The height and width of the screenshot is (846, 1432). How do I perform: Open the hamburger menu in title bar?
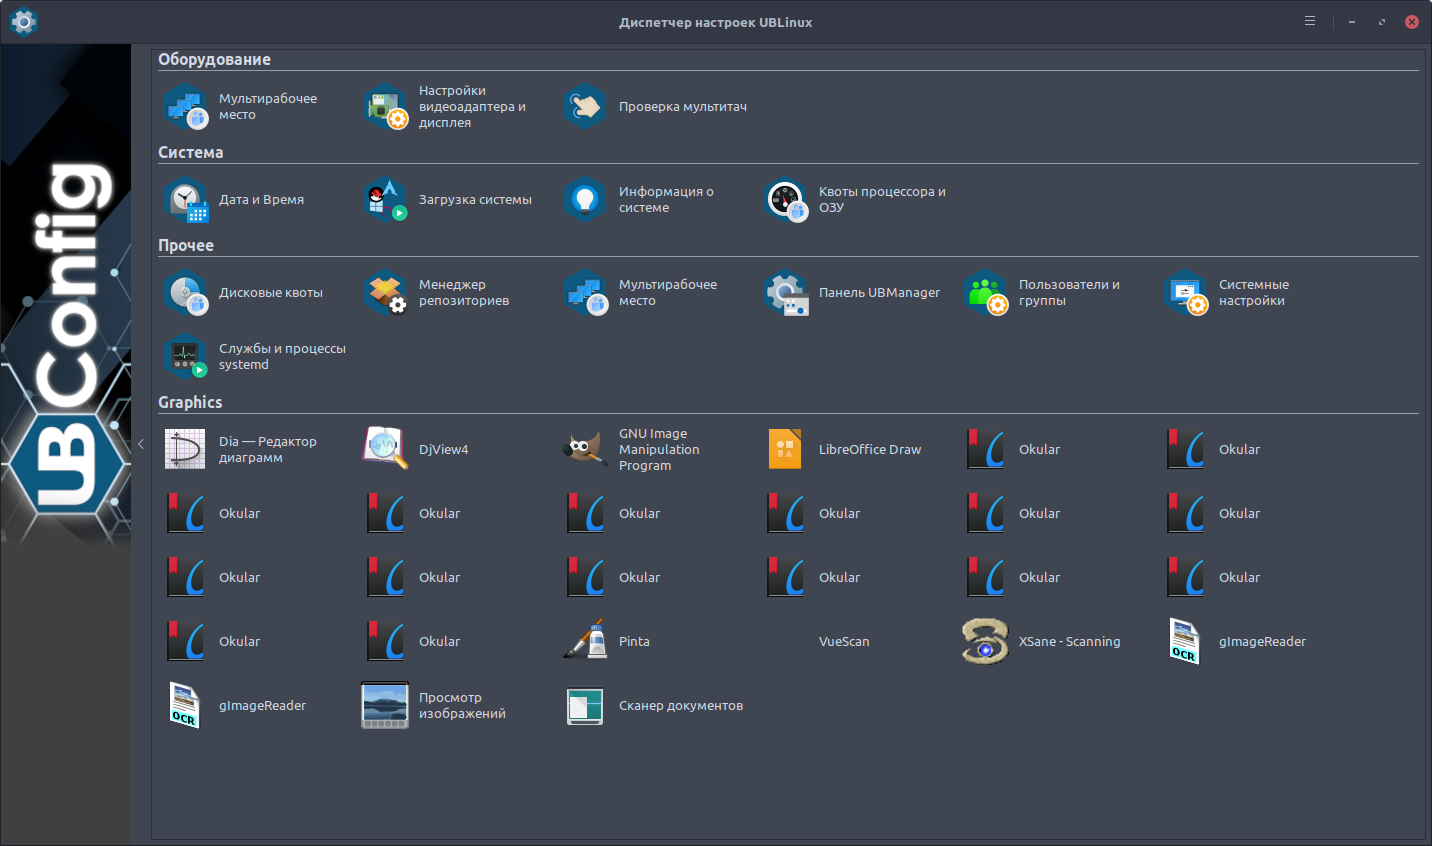pos(1310,21)
